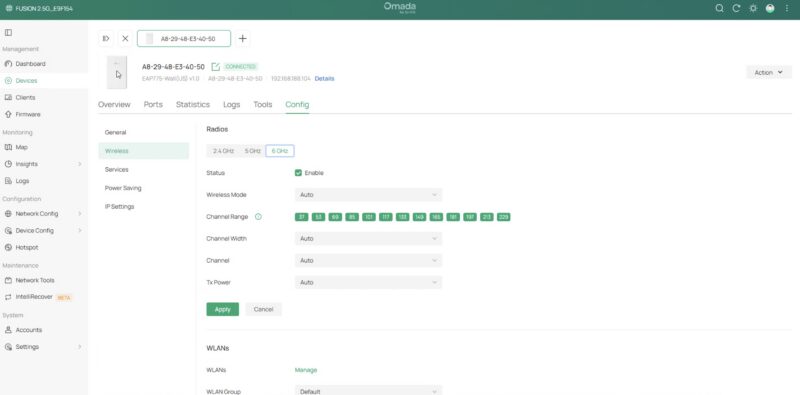Viewport: 800px width, 395px height.
Task: Toggle the theme brightness icon
Action: coord(753,8)
